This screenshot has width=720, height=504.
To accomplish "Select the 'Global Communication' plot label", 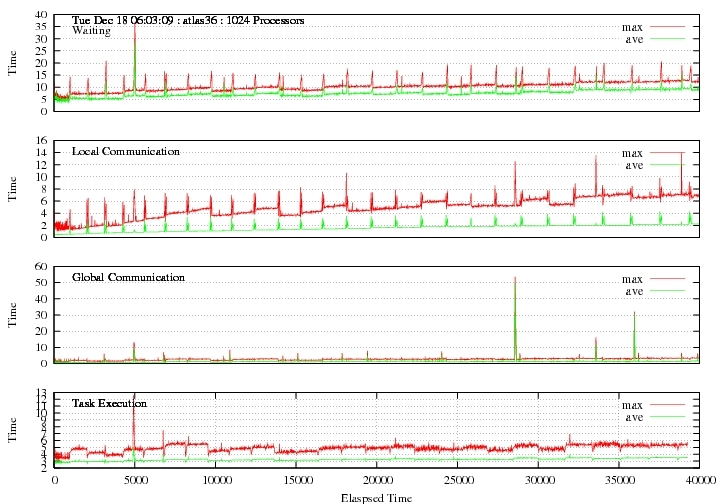I will [x=128, y=277].
